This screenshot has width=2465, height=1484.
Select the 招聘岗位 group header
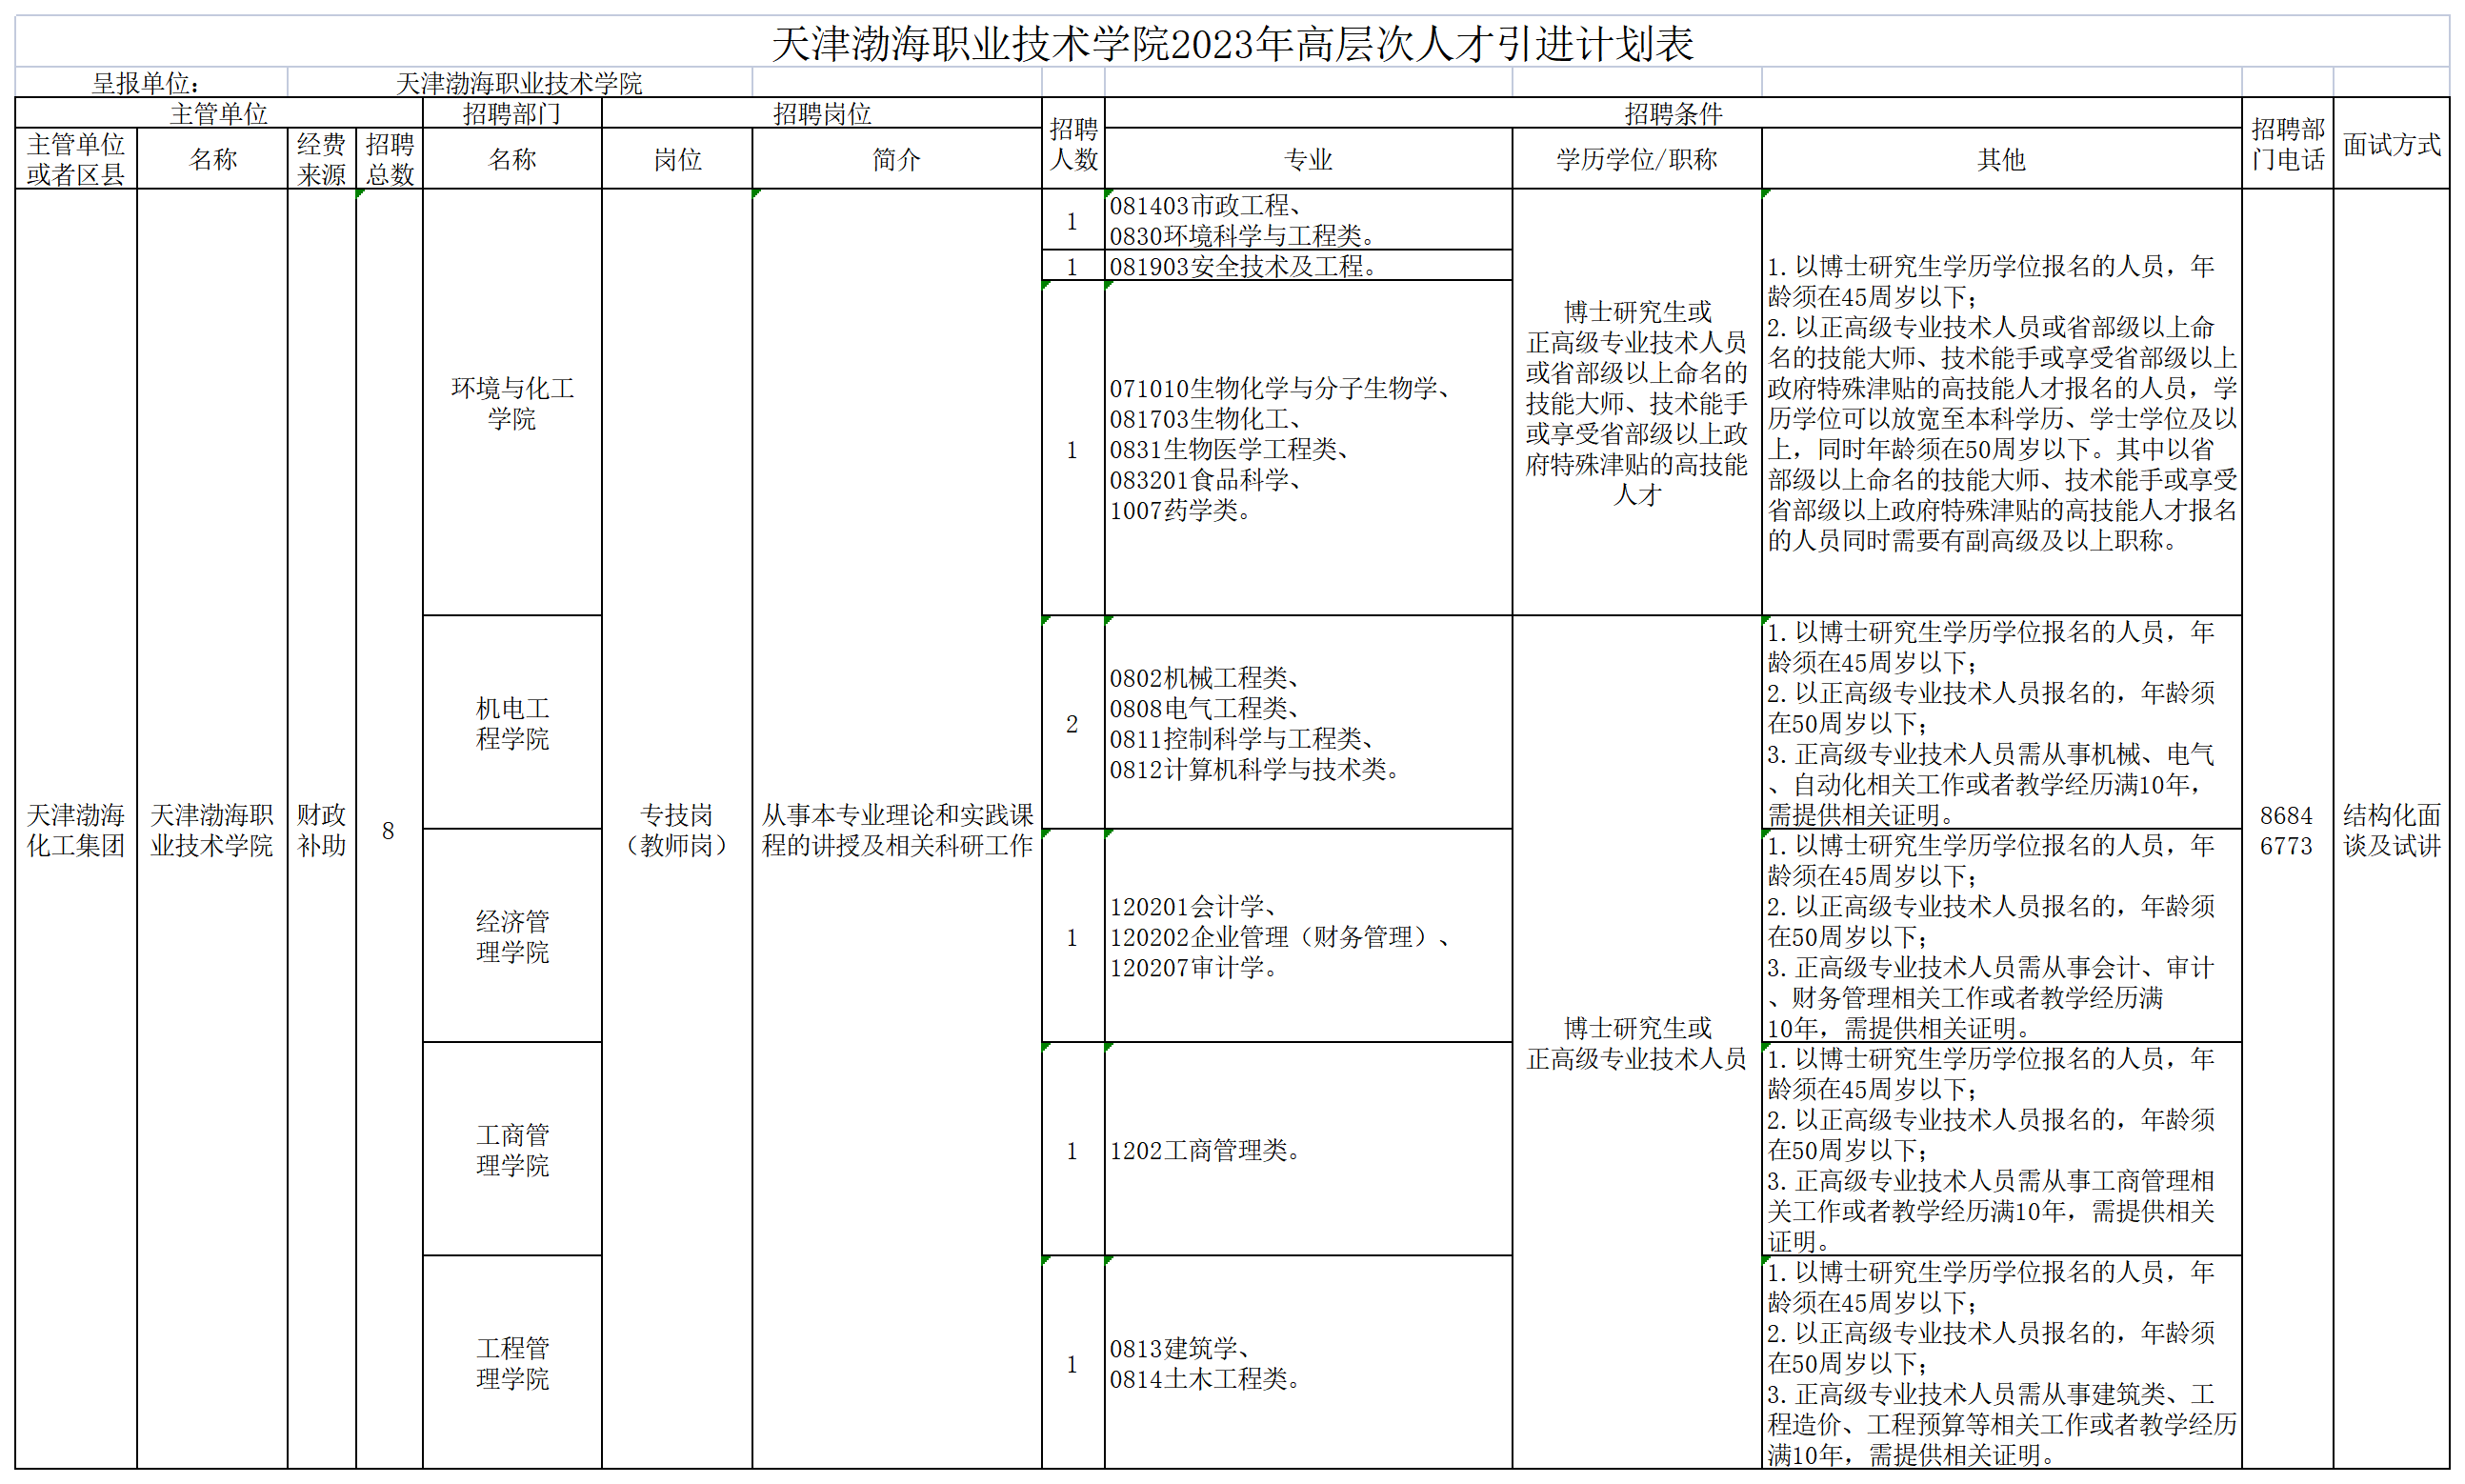(x=822, y=113)
